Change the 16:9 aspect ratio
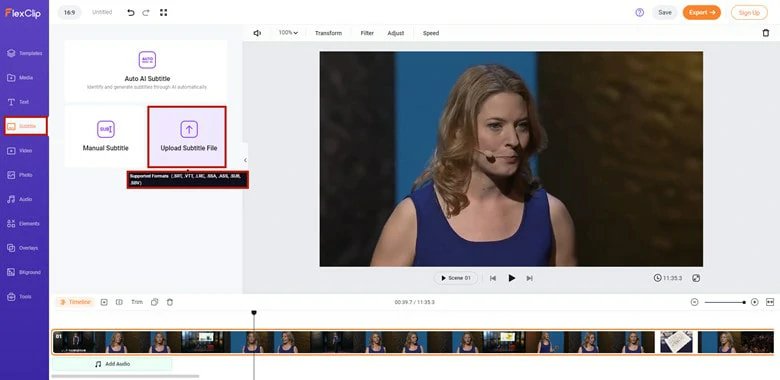 [69, 12]
